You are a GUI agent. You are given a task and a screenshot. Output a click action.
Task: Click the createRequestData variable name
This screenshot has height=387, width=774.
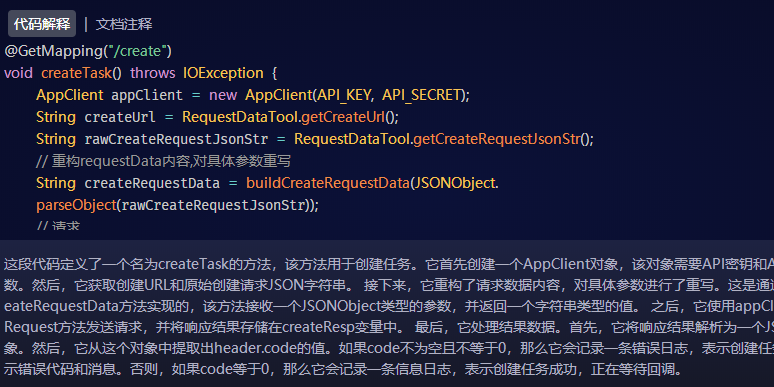pyautogui.click(x=152, y=183)
